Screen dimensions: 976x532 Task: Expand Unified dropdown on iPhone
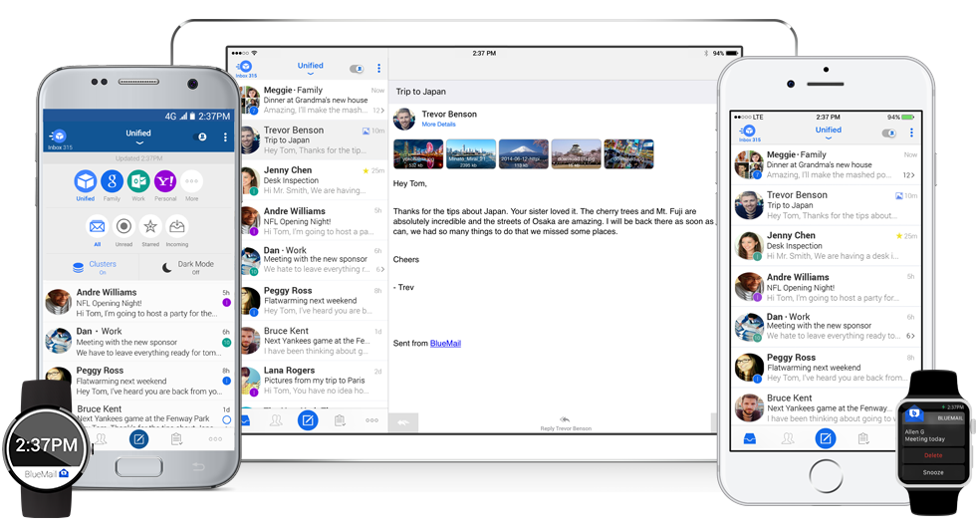point(828,133)
